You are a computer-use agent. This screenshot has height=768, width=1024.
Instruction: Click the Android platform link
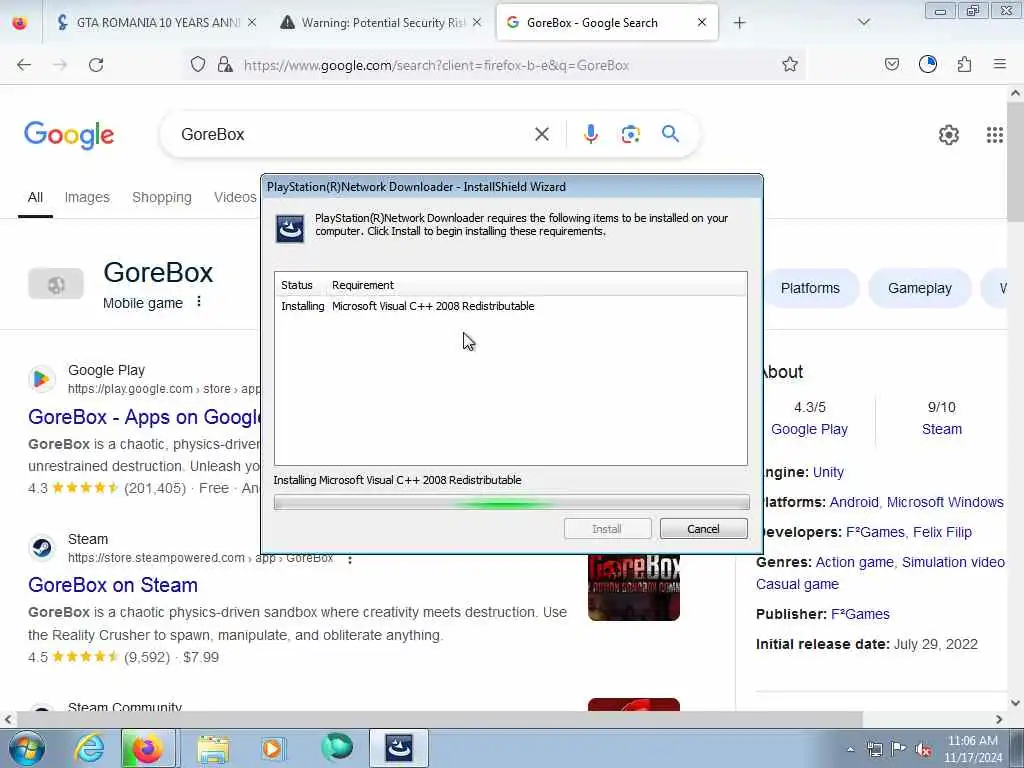(854, 502)
